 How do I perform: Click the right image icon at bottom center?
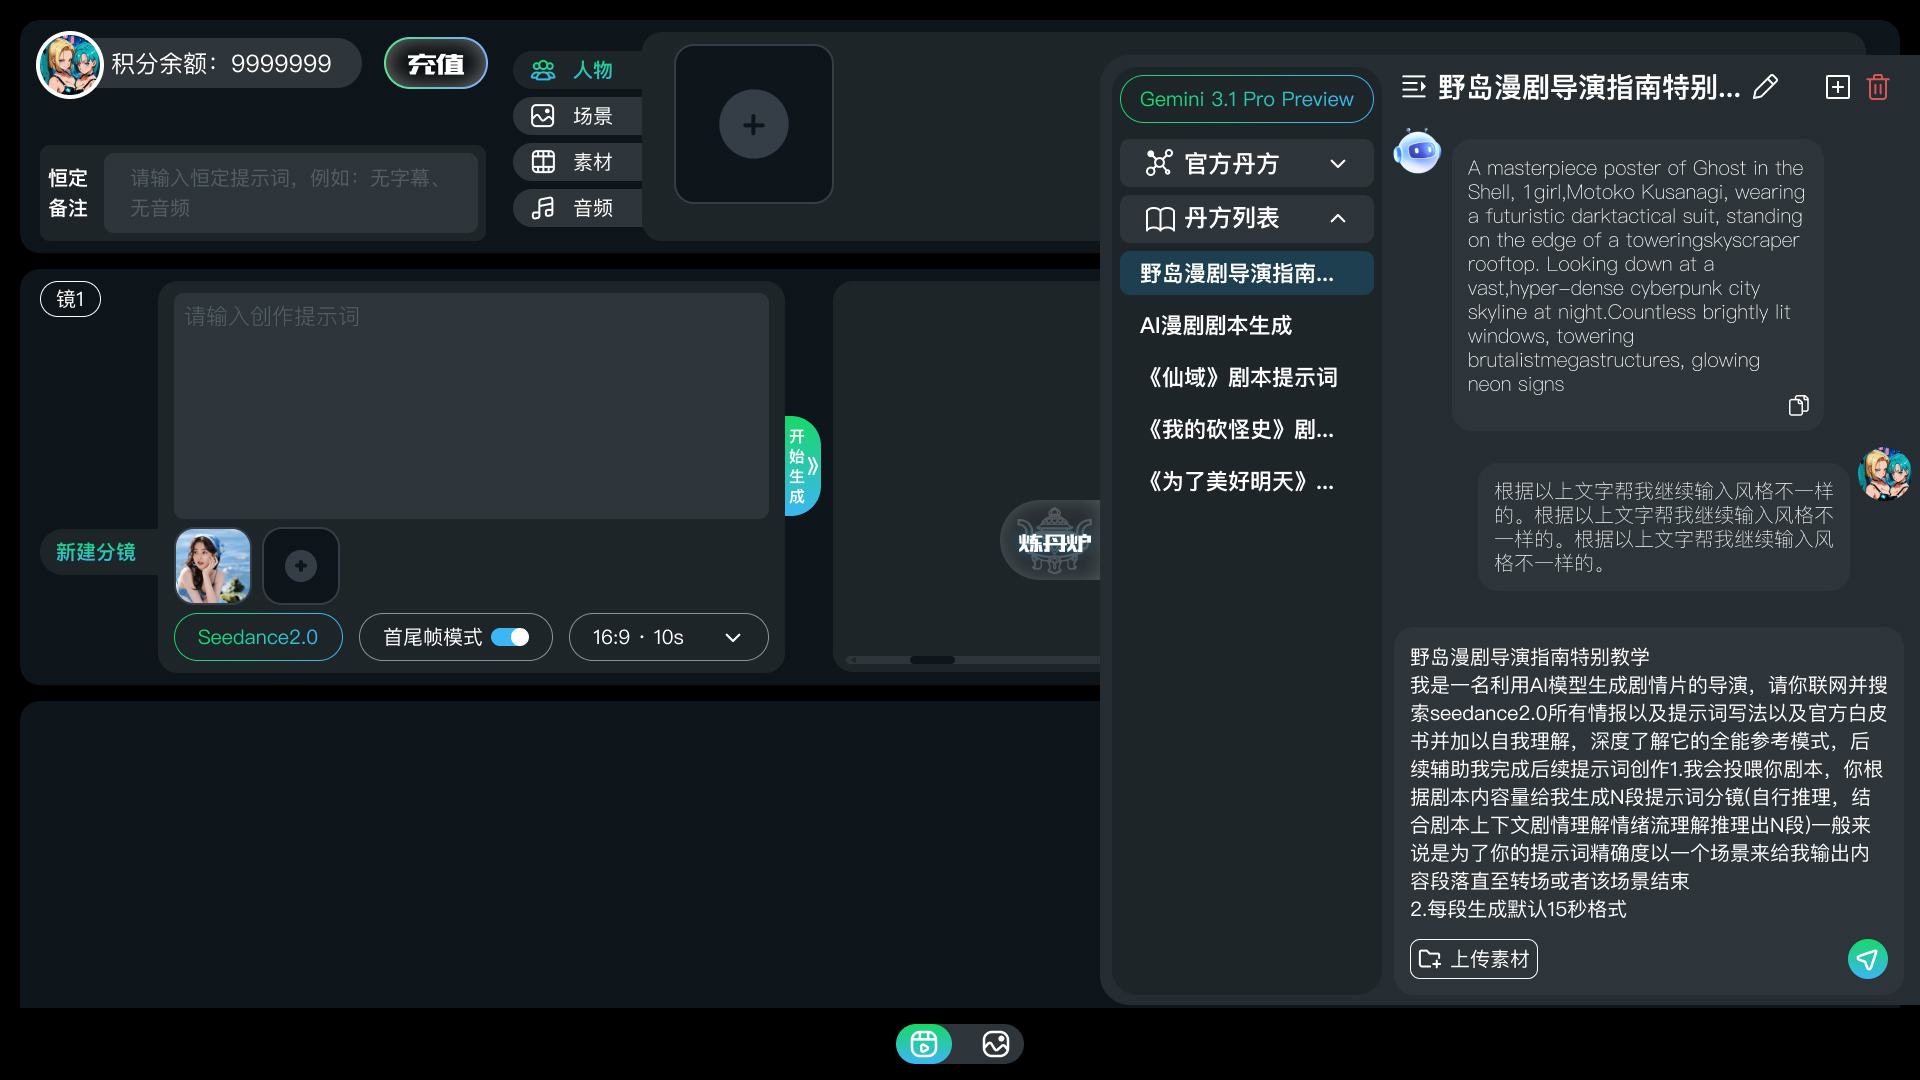point(995,1043)
